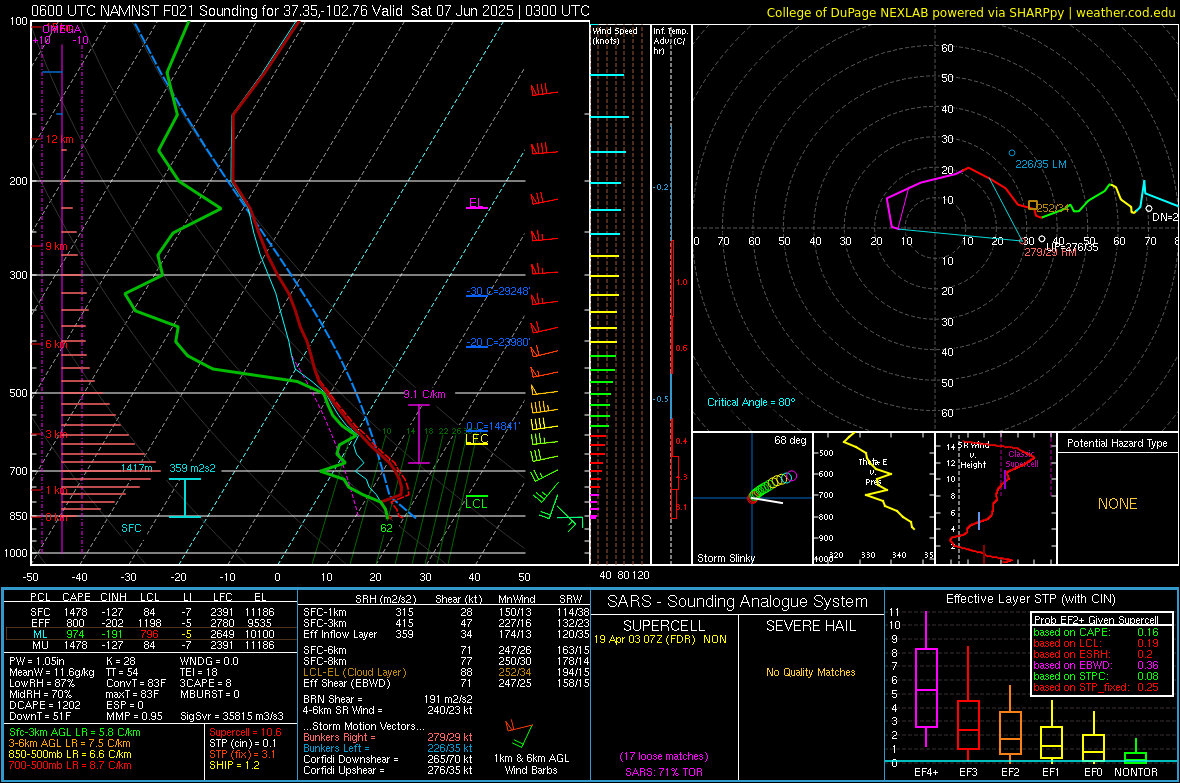This screenshot has height=783, width=1180.
Task: Click the 'NONE' hazard type value
Action: click(1118, 504)
